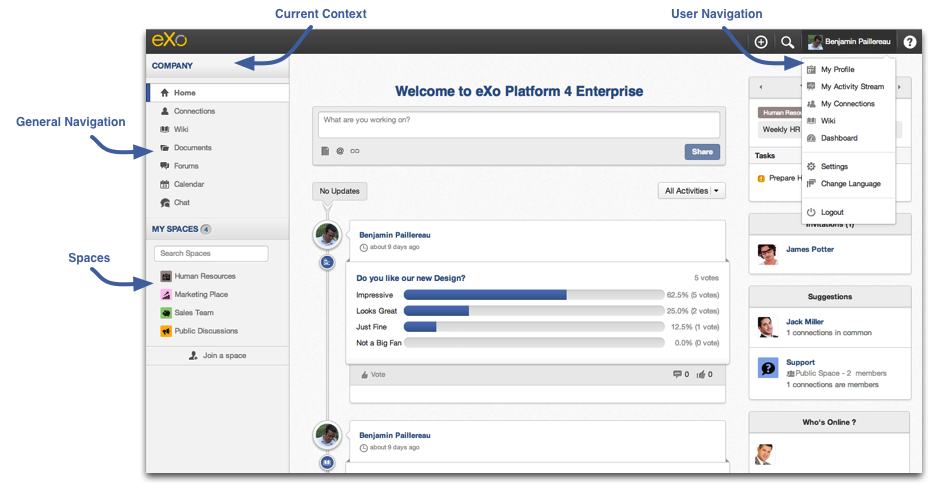This screenshot has height=490, width=939.
Task: Click Benjamin Paillereau name on poll post
Action: tap(395, 235)
